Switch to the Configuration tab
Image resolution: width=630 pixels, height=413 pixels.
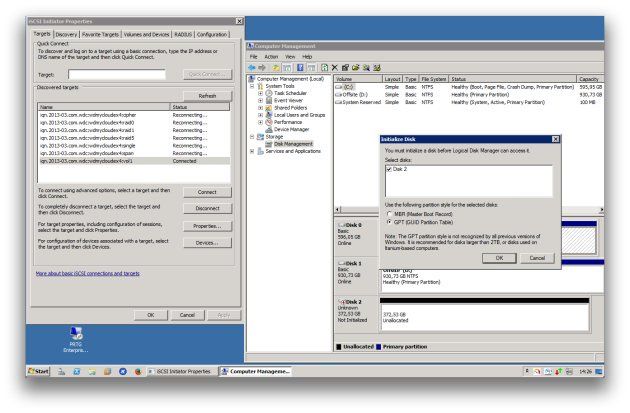(x=212, y=35)
